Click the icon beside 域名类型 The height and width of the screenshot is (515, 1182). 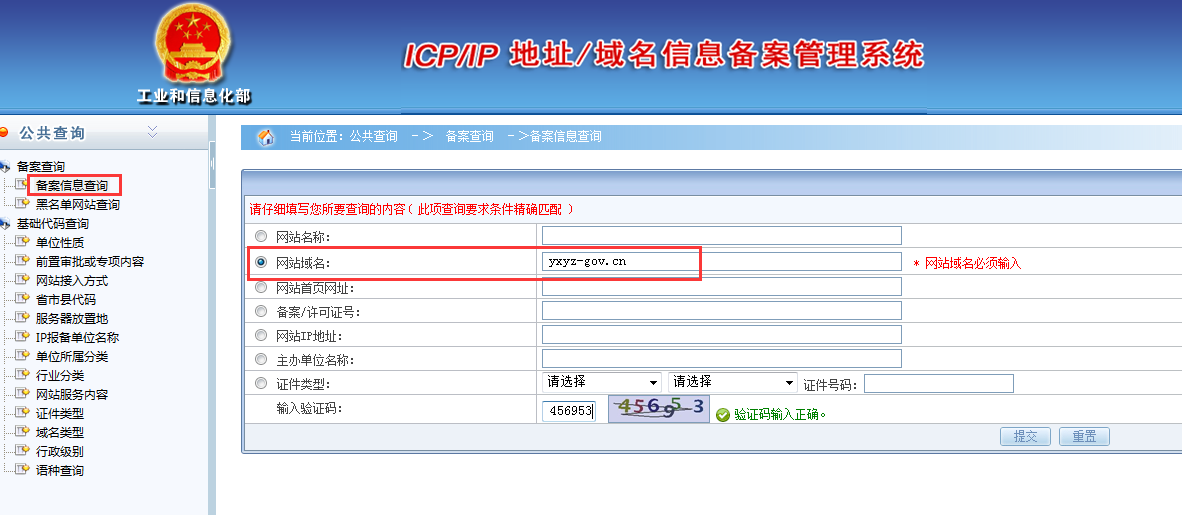(x=22, y=432)
